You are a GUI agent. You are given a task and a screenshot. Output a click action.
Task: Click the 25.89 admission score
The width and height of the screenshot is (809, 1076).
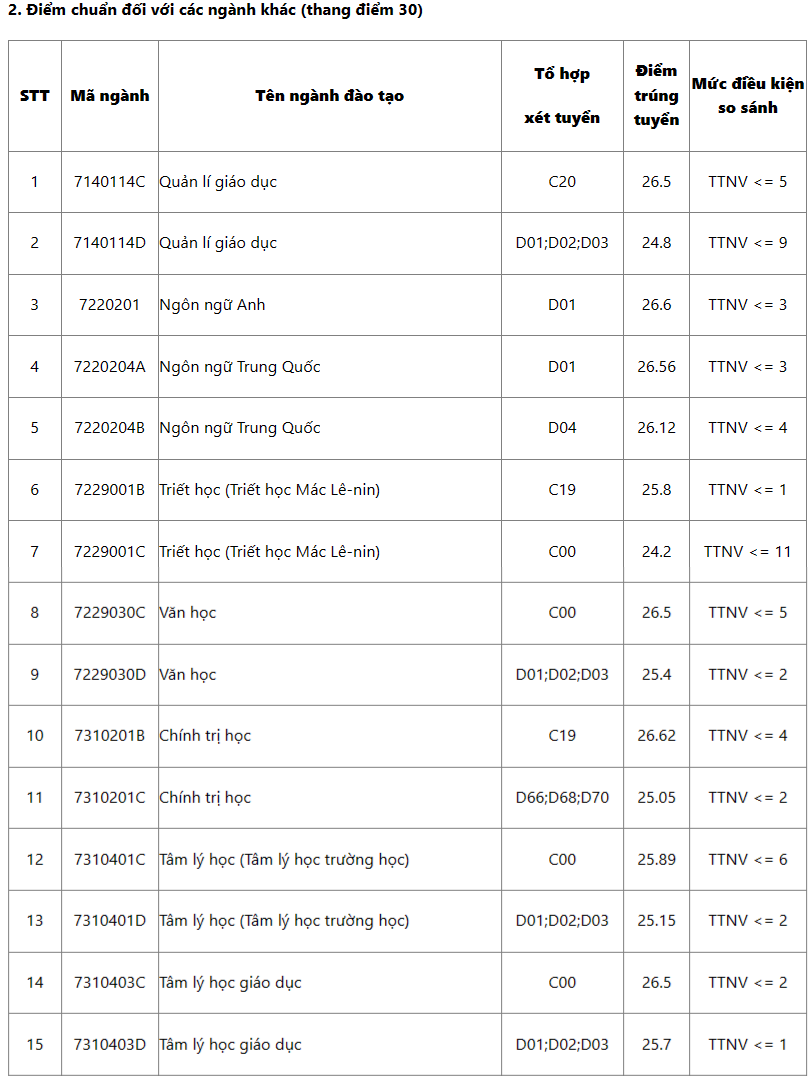[656, 860]
